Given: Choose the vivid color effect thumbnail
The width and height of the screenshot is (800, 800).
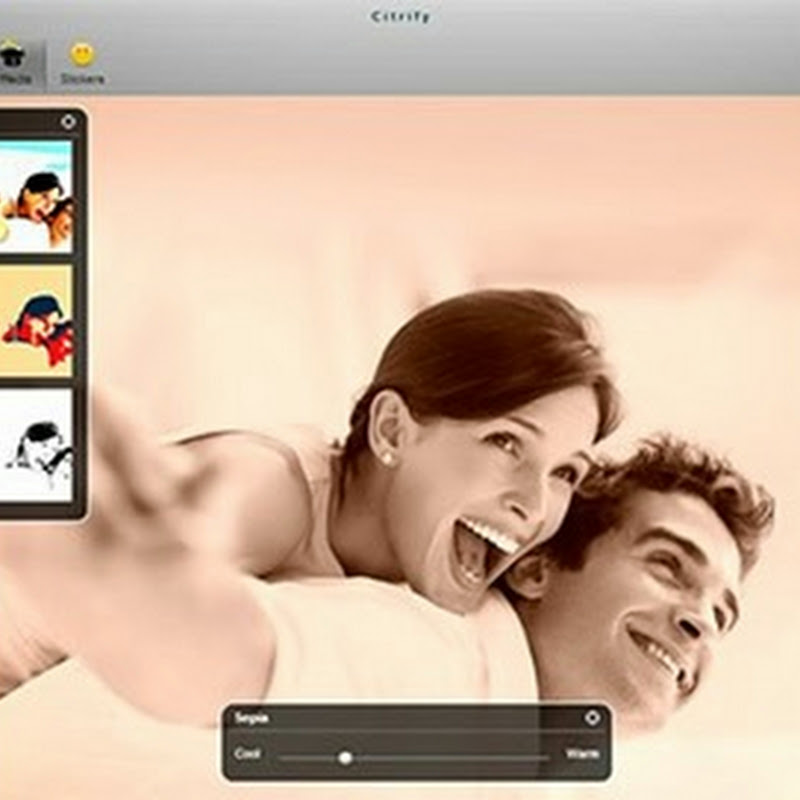Looking at the screenshot, I should (x=35, y=197).
